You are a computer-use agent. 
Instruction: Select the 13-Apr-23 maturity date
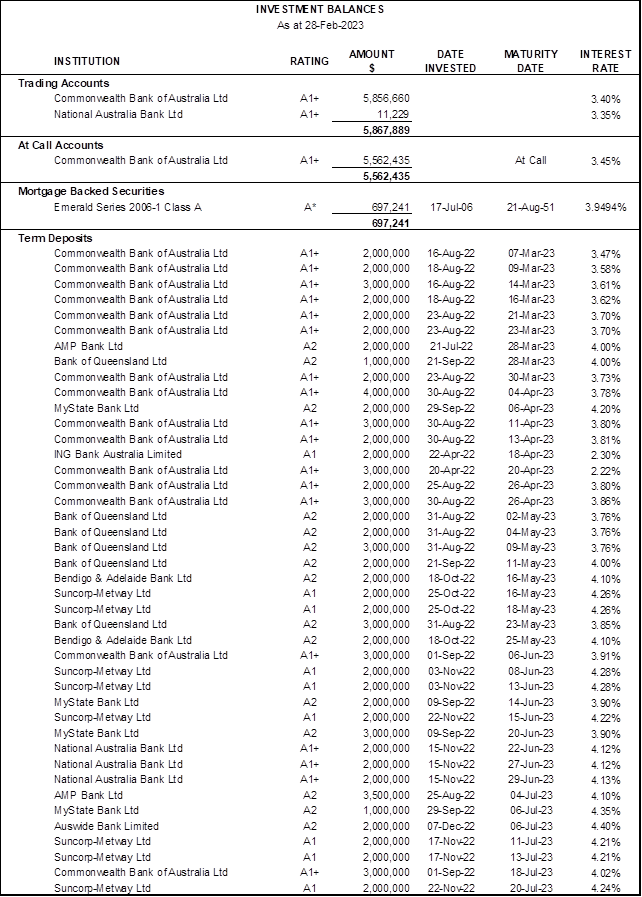(x=531, y=439)
